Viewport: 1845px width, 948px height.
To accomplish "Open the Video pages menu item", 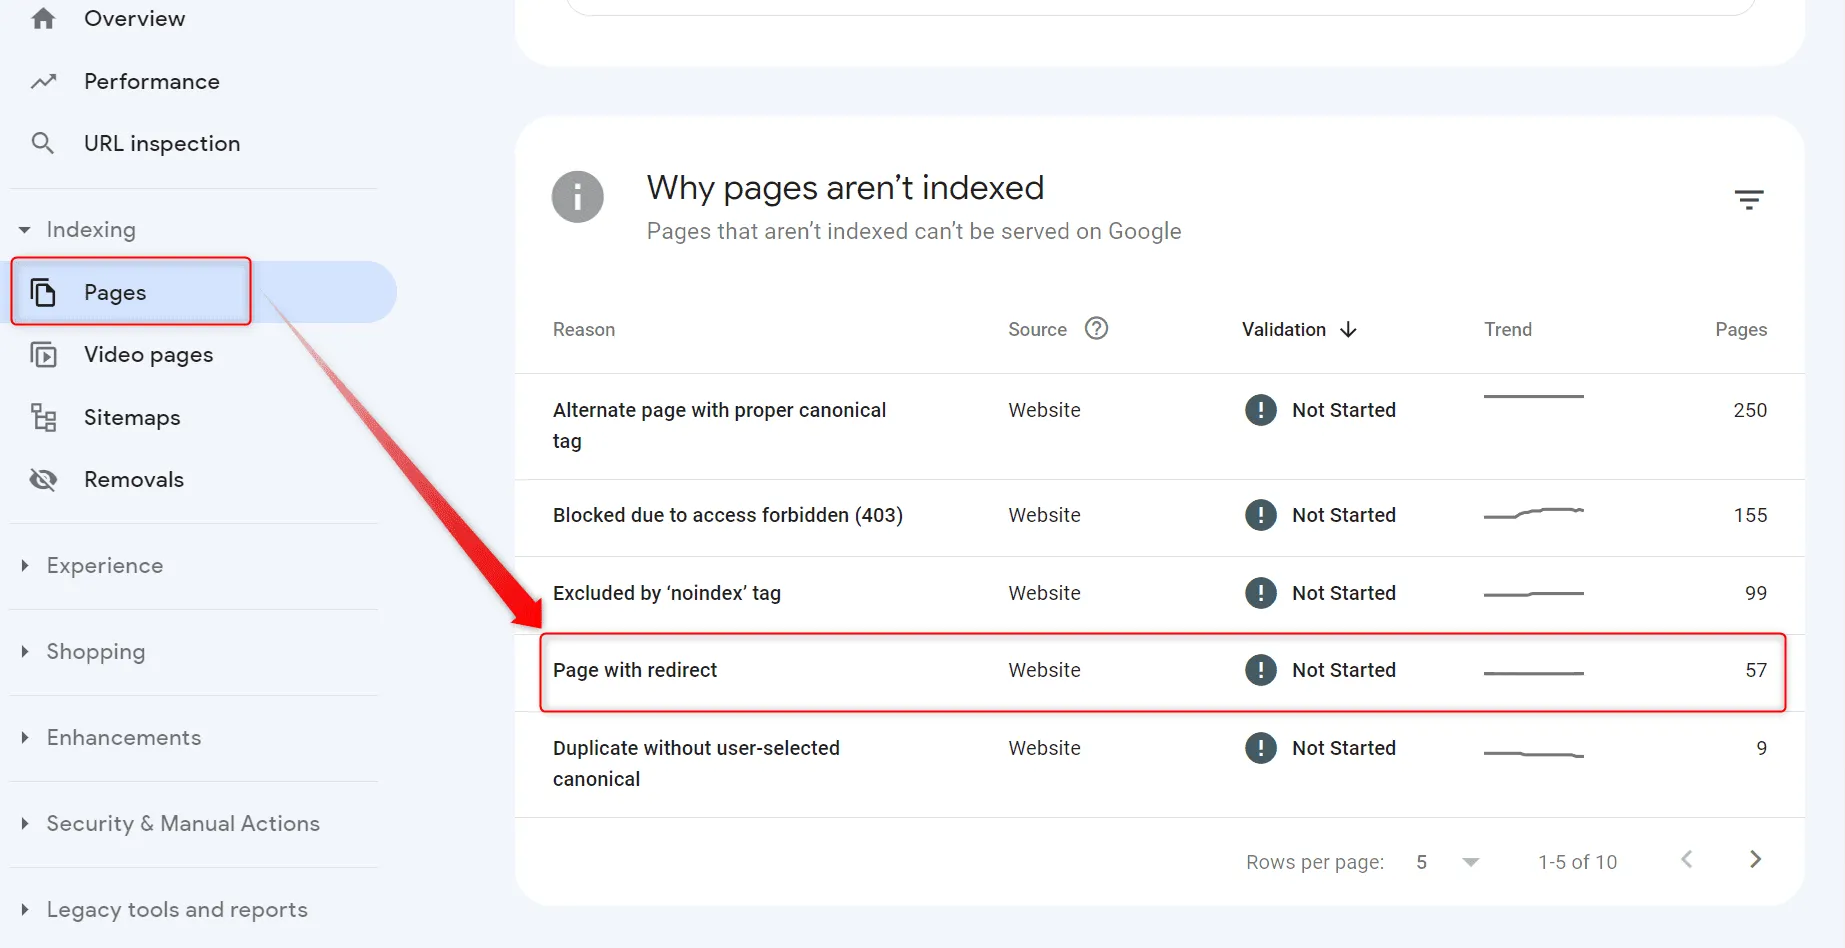I will click(148, 354).
